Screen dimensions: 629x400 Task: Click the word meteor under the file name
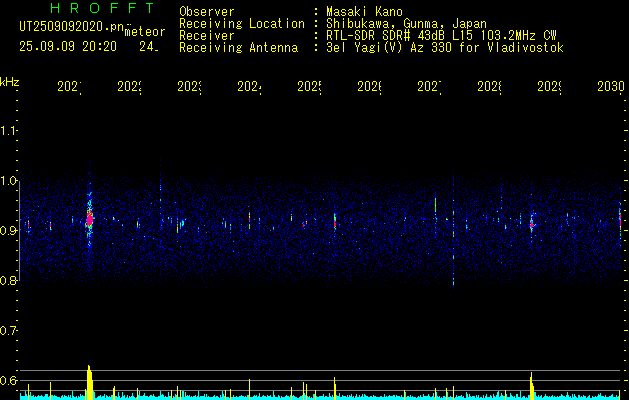pyautogui.click(x=145, y=32)
